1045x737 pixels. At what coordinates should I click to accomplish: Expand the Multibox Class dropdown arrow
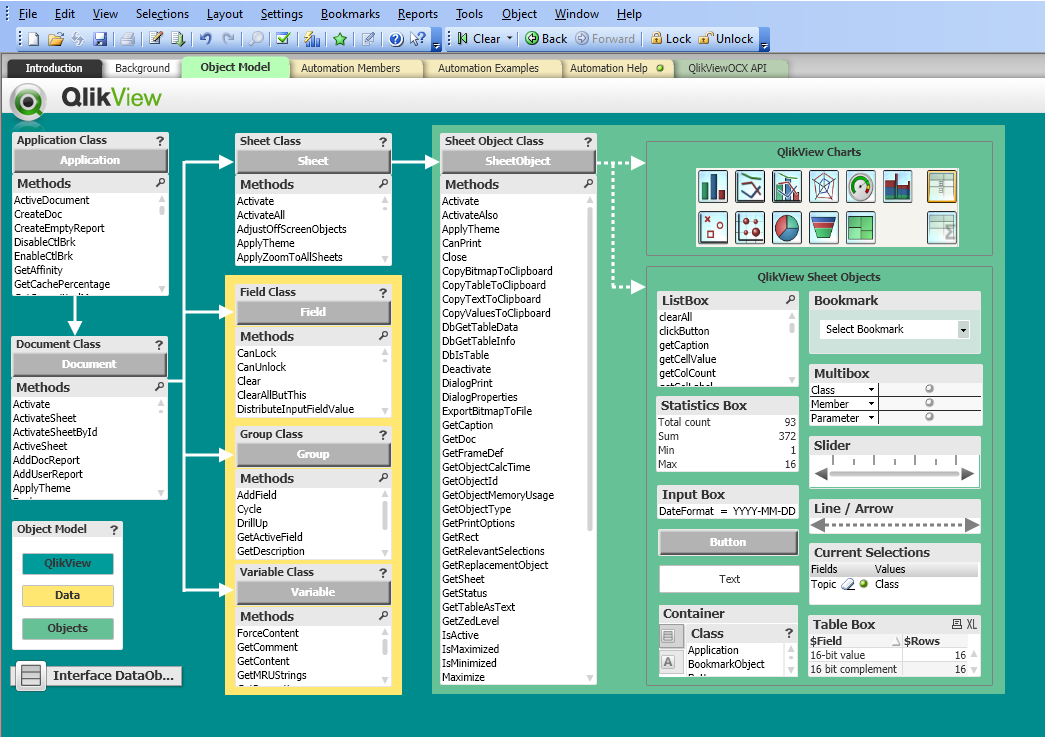[871, 390]
